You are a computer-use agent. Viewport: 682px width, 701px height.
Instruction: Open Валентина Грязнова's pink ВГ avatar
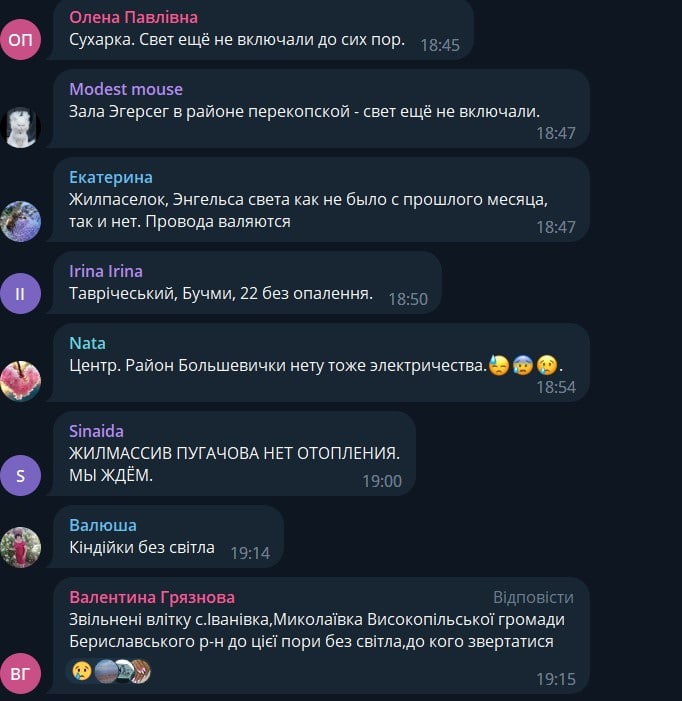[21, 673]
